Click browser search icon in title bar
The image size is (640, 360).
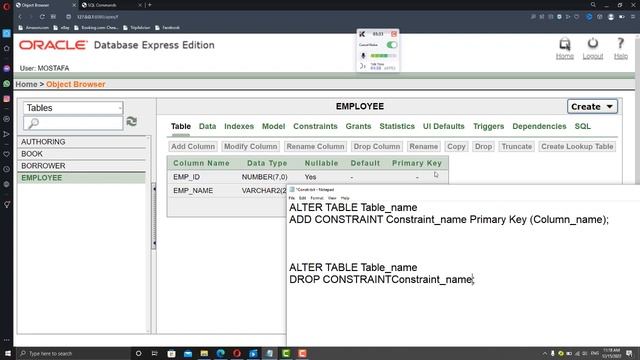[593, 5]
